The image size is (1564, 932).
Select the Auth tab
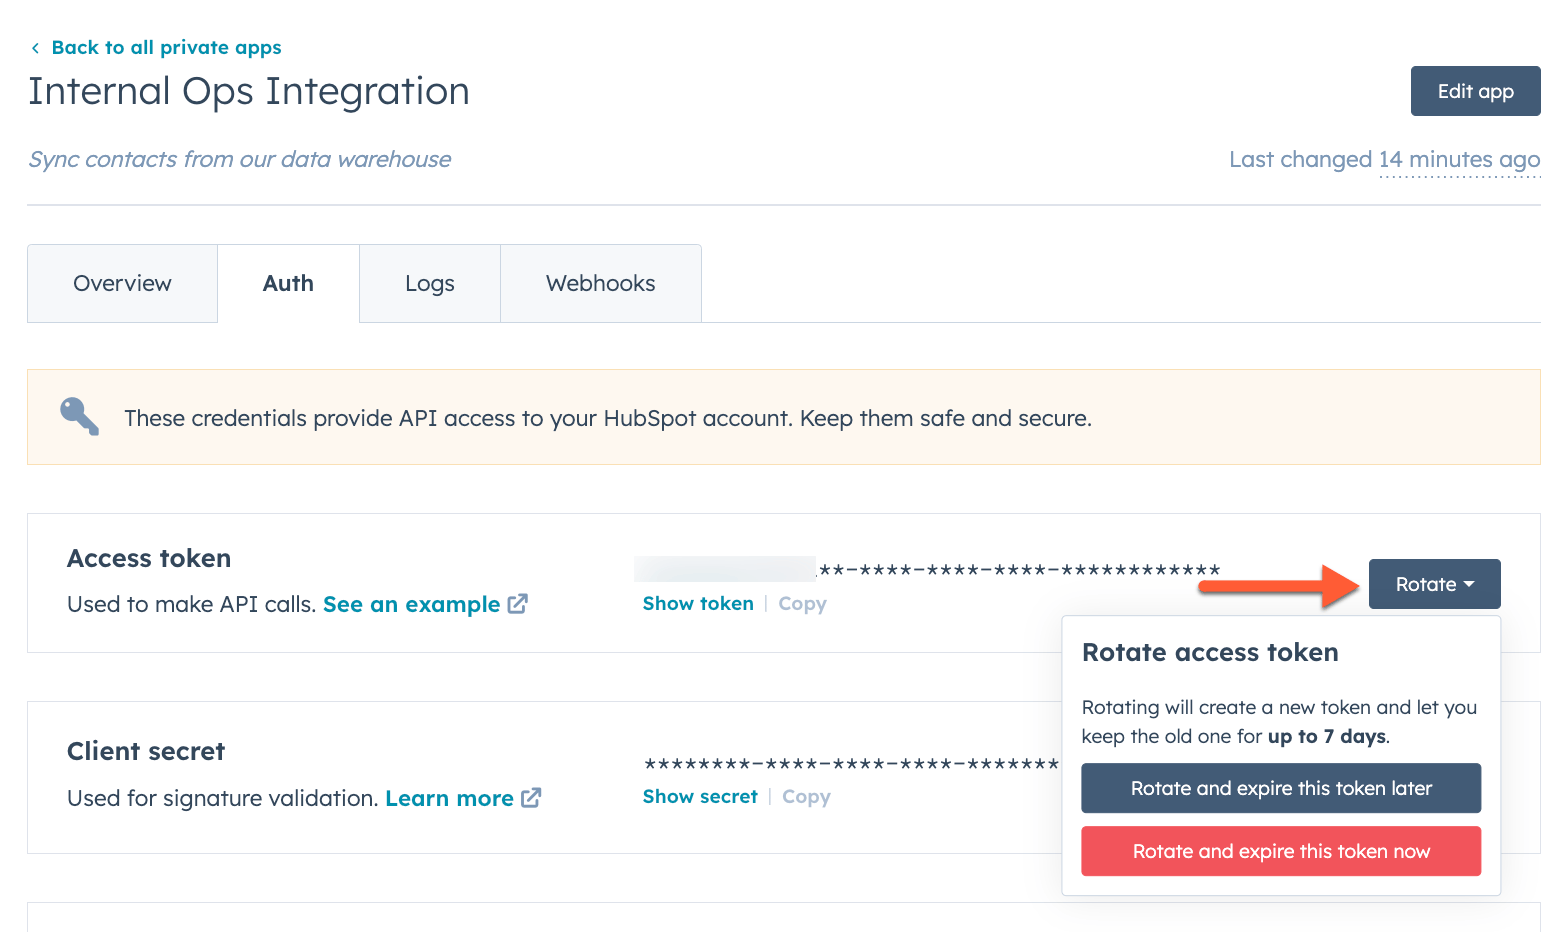click(287, 283)
